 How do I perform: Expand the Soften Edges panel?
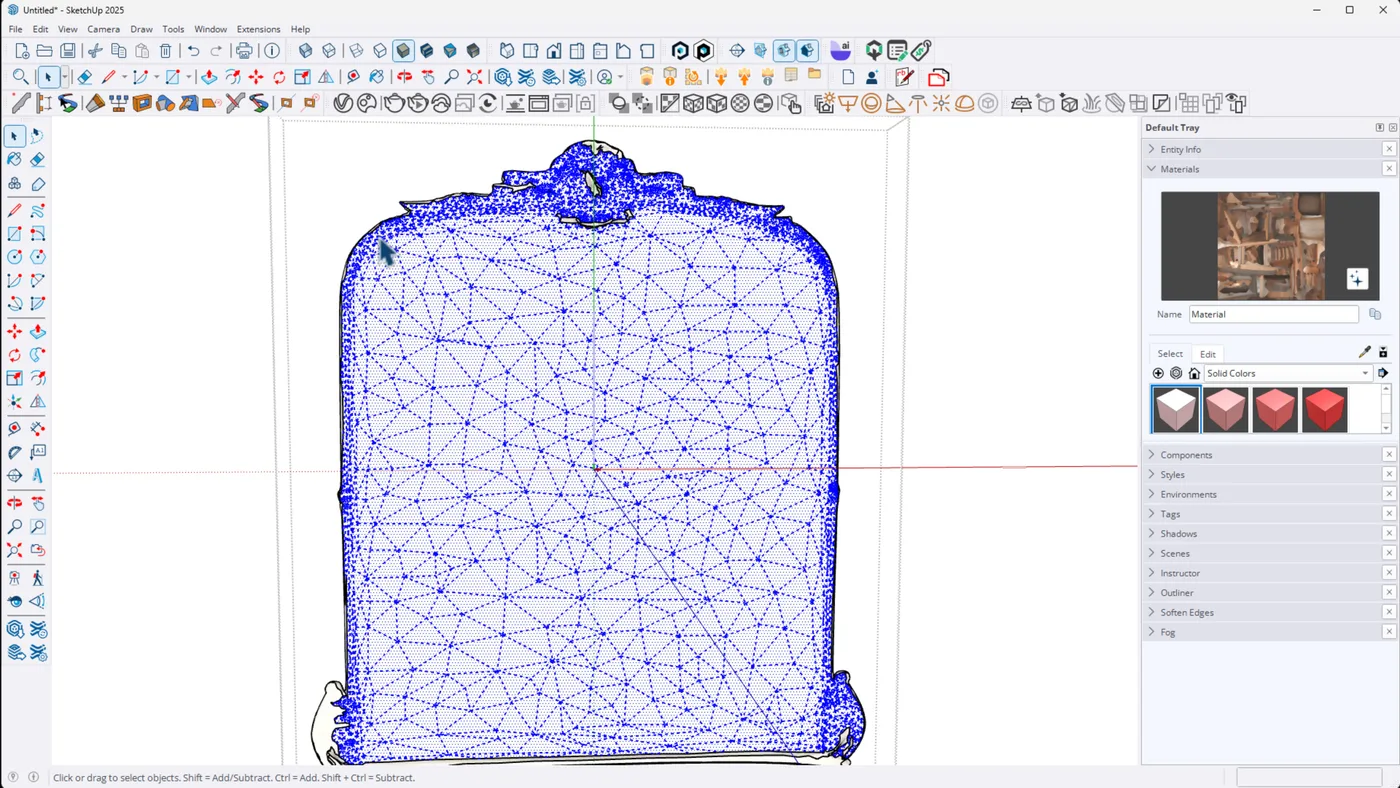pos(1186,612)
